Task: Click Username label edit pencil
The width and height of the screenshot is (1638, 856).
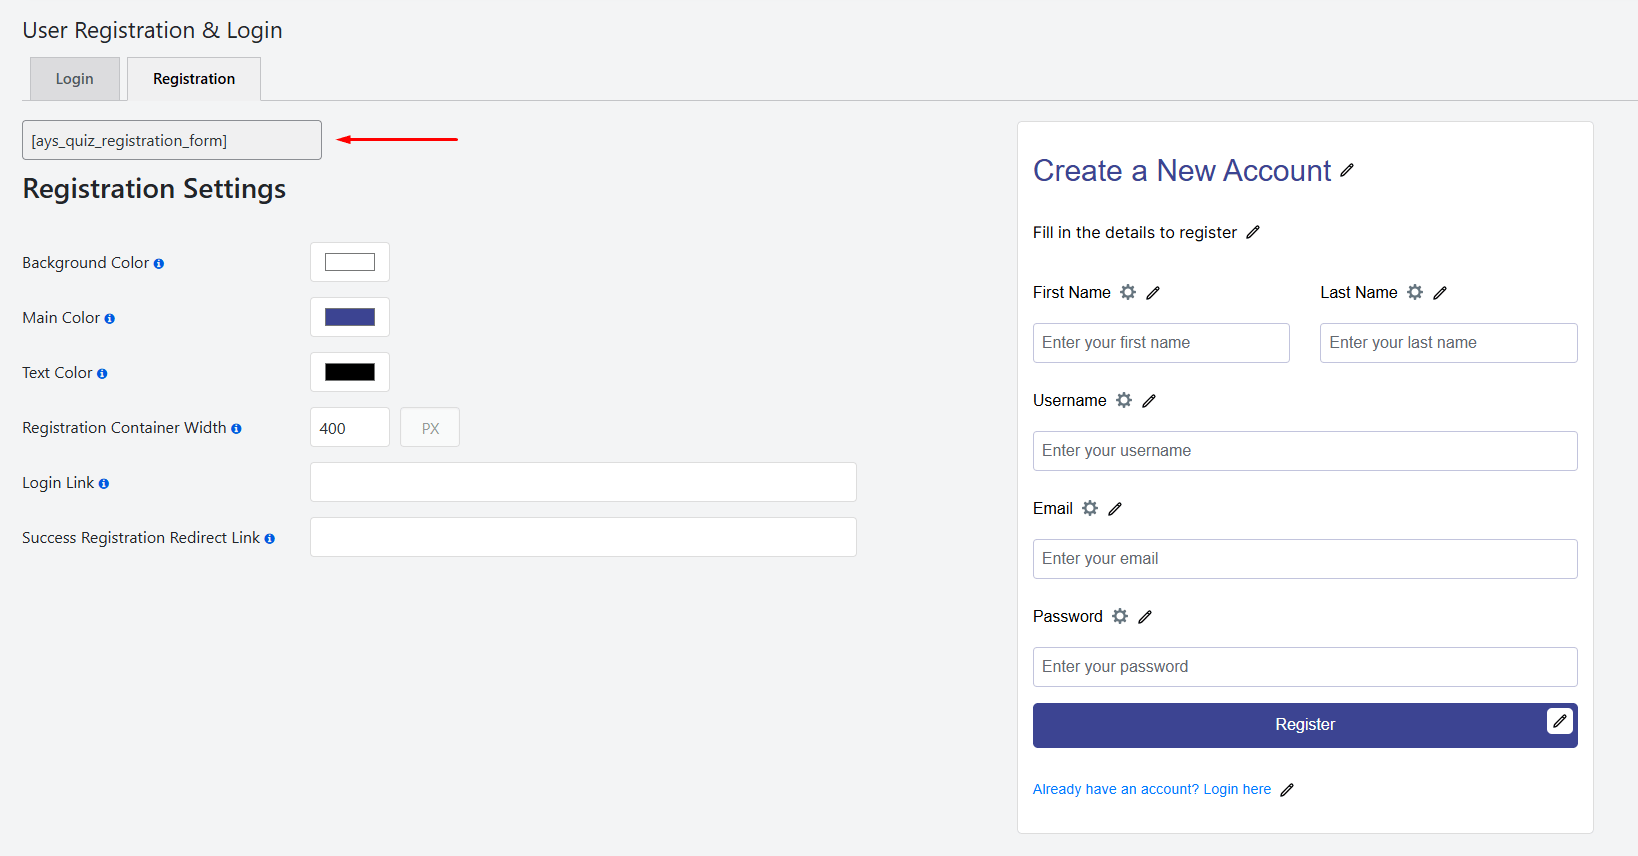Action: [1149, 401]
